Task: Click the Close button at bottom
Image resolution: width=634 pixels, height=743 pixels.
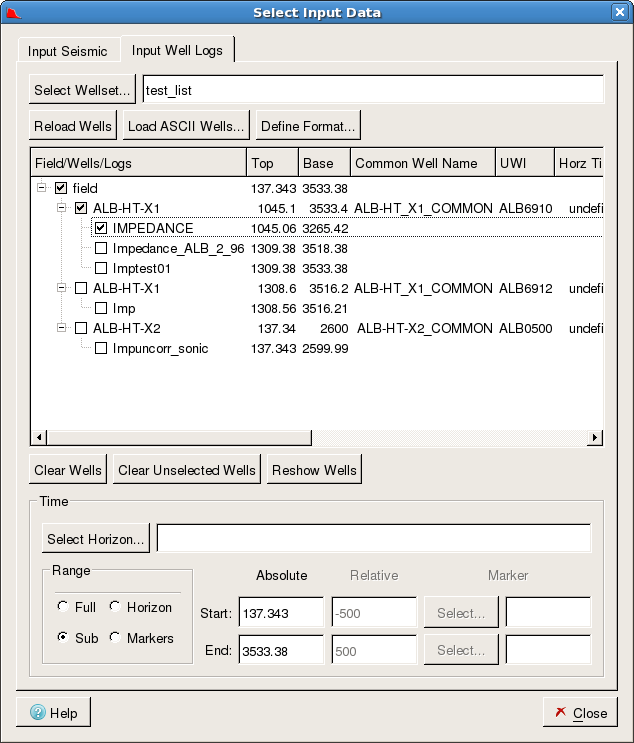Action: point(580,712)
